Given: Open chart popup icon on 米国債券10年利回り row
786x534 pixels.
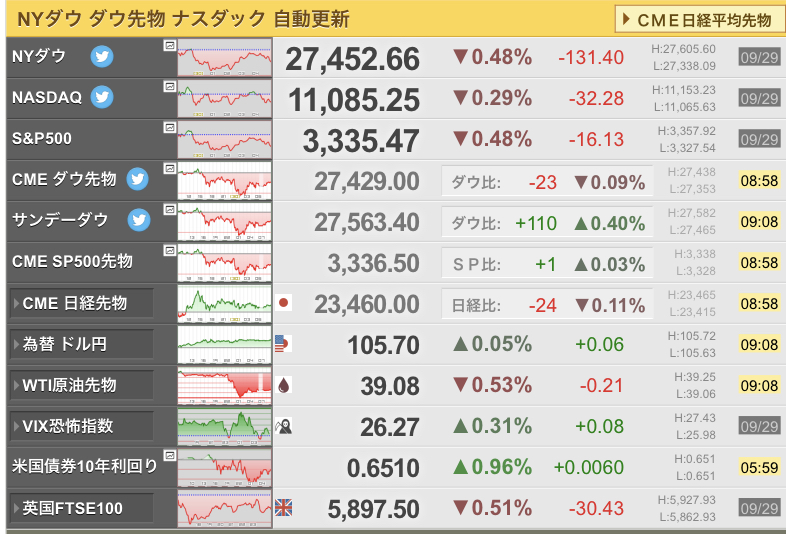Looking at the screenshot, I should 169,455.
